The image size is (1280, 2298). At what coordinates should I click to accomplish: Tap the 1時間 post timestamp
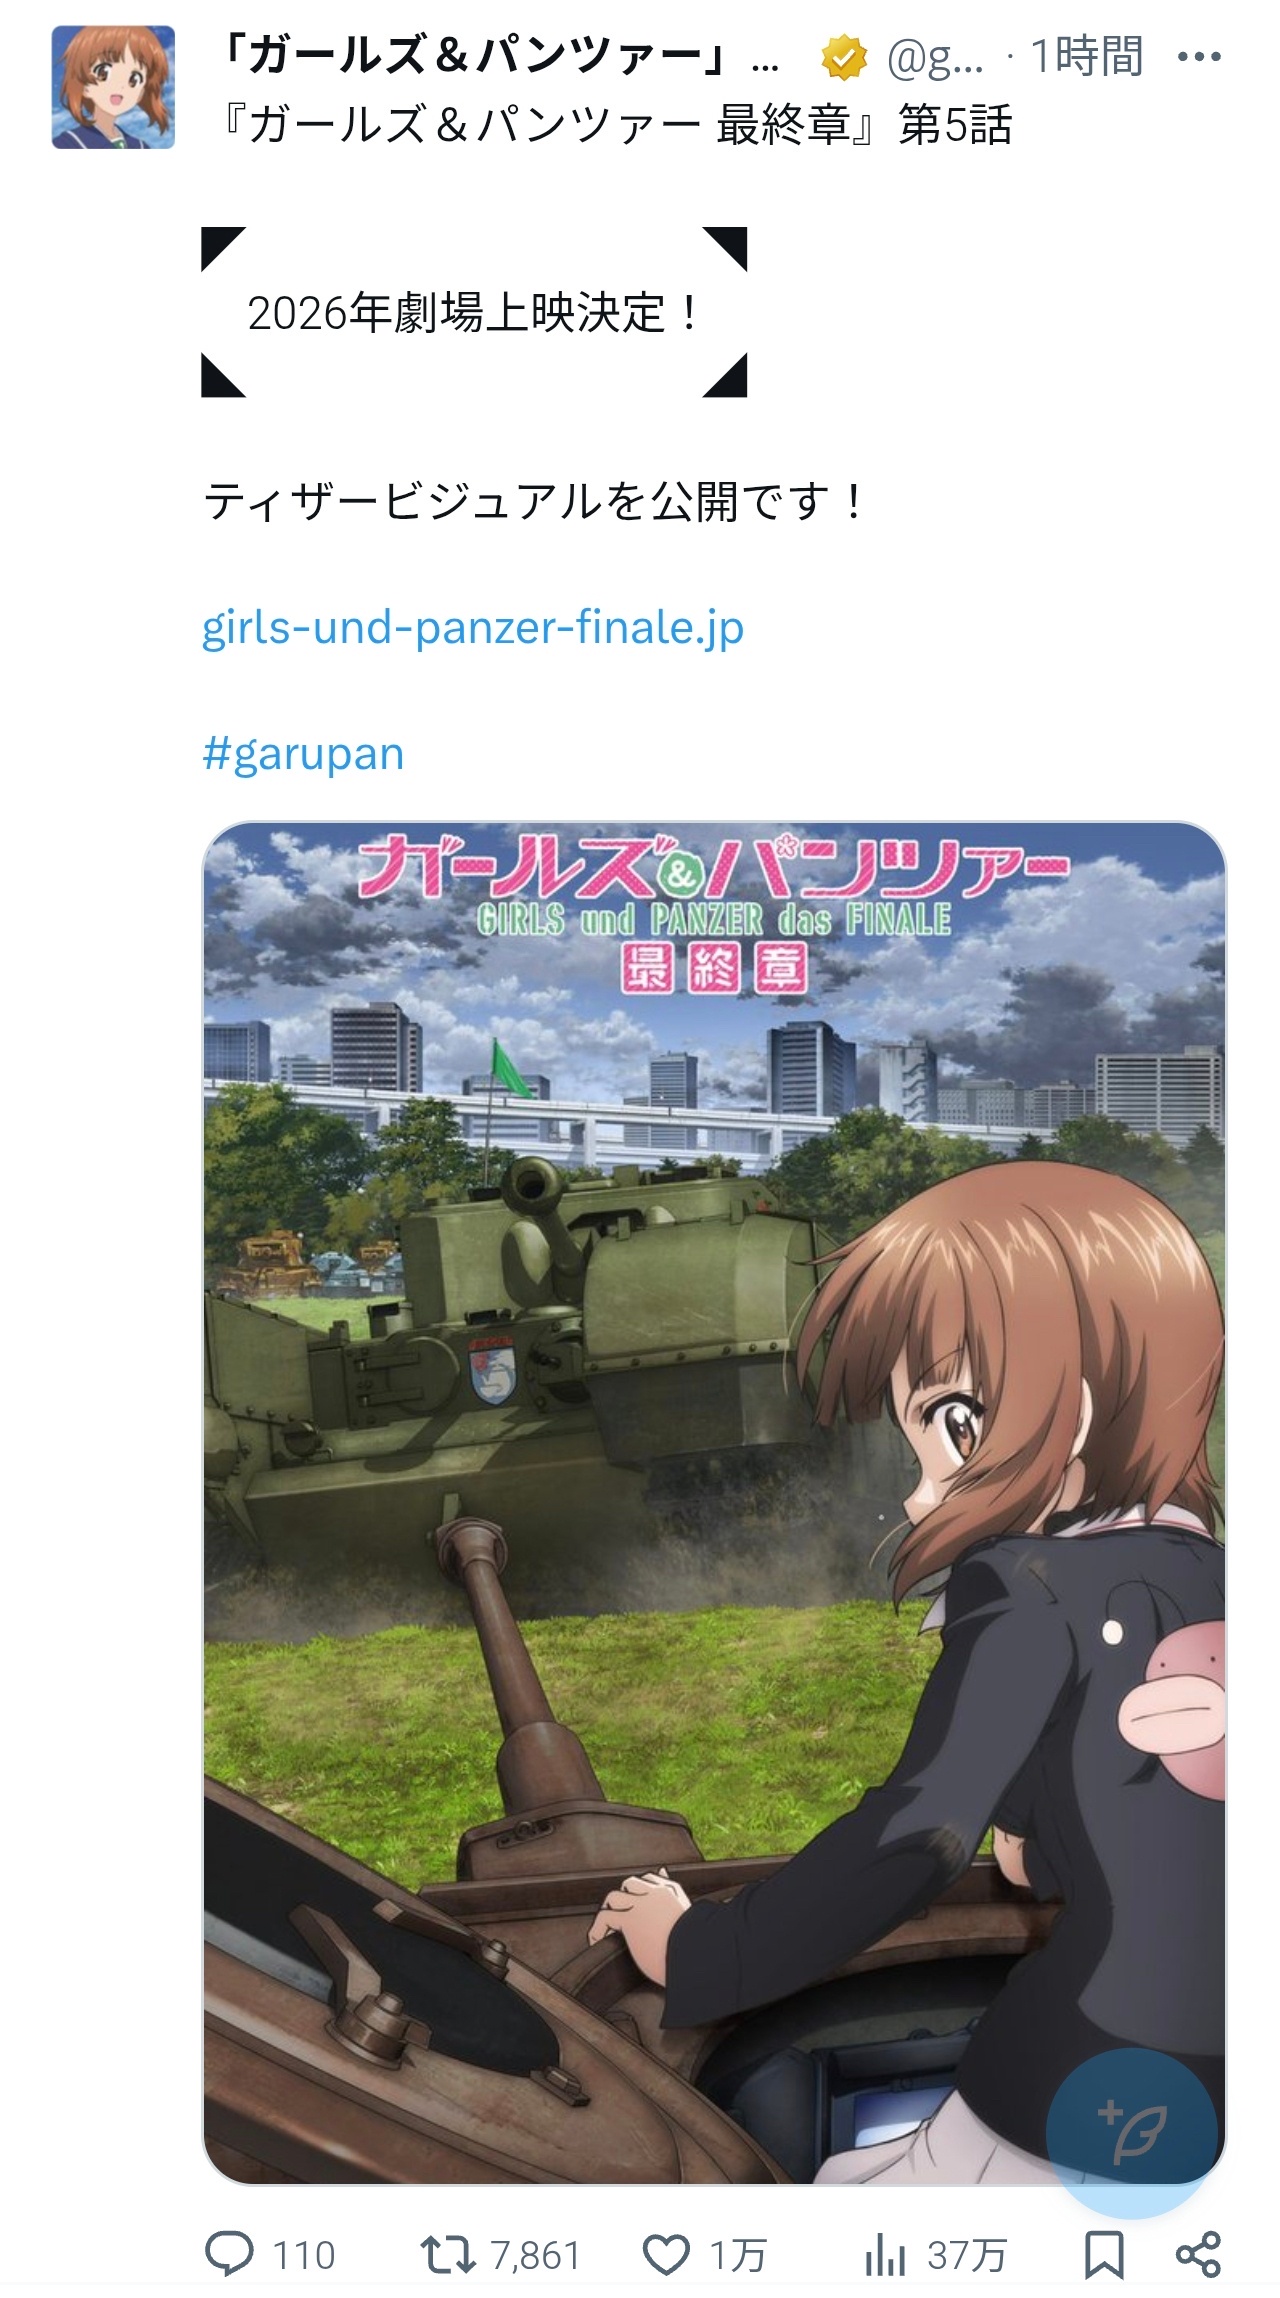tap(1087, 56)
